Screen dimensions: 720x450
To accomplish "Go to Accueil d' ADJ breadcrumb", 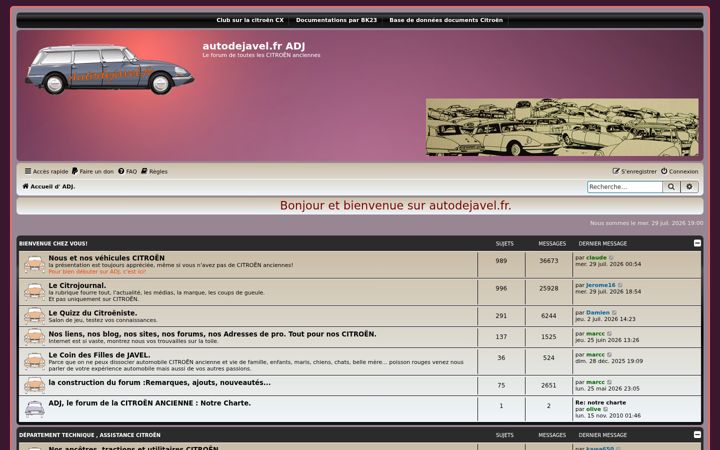I will tap(49, 186).
